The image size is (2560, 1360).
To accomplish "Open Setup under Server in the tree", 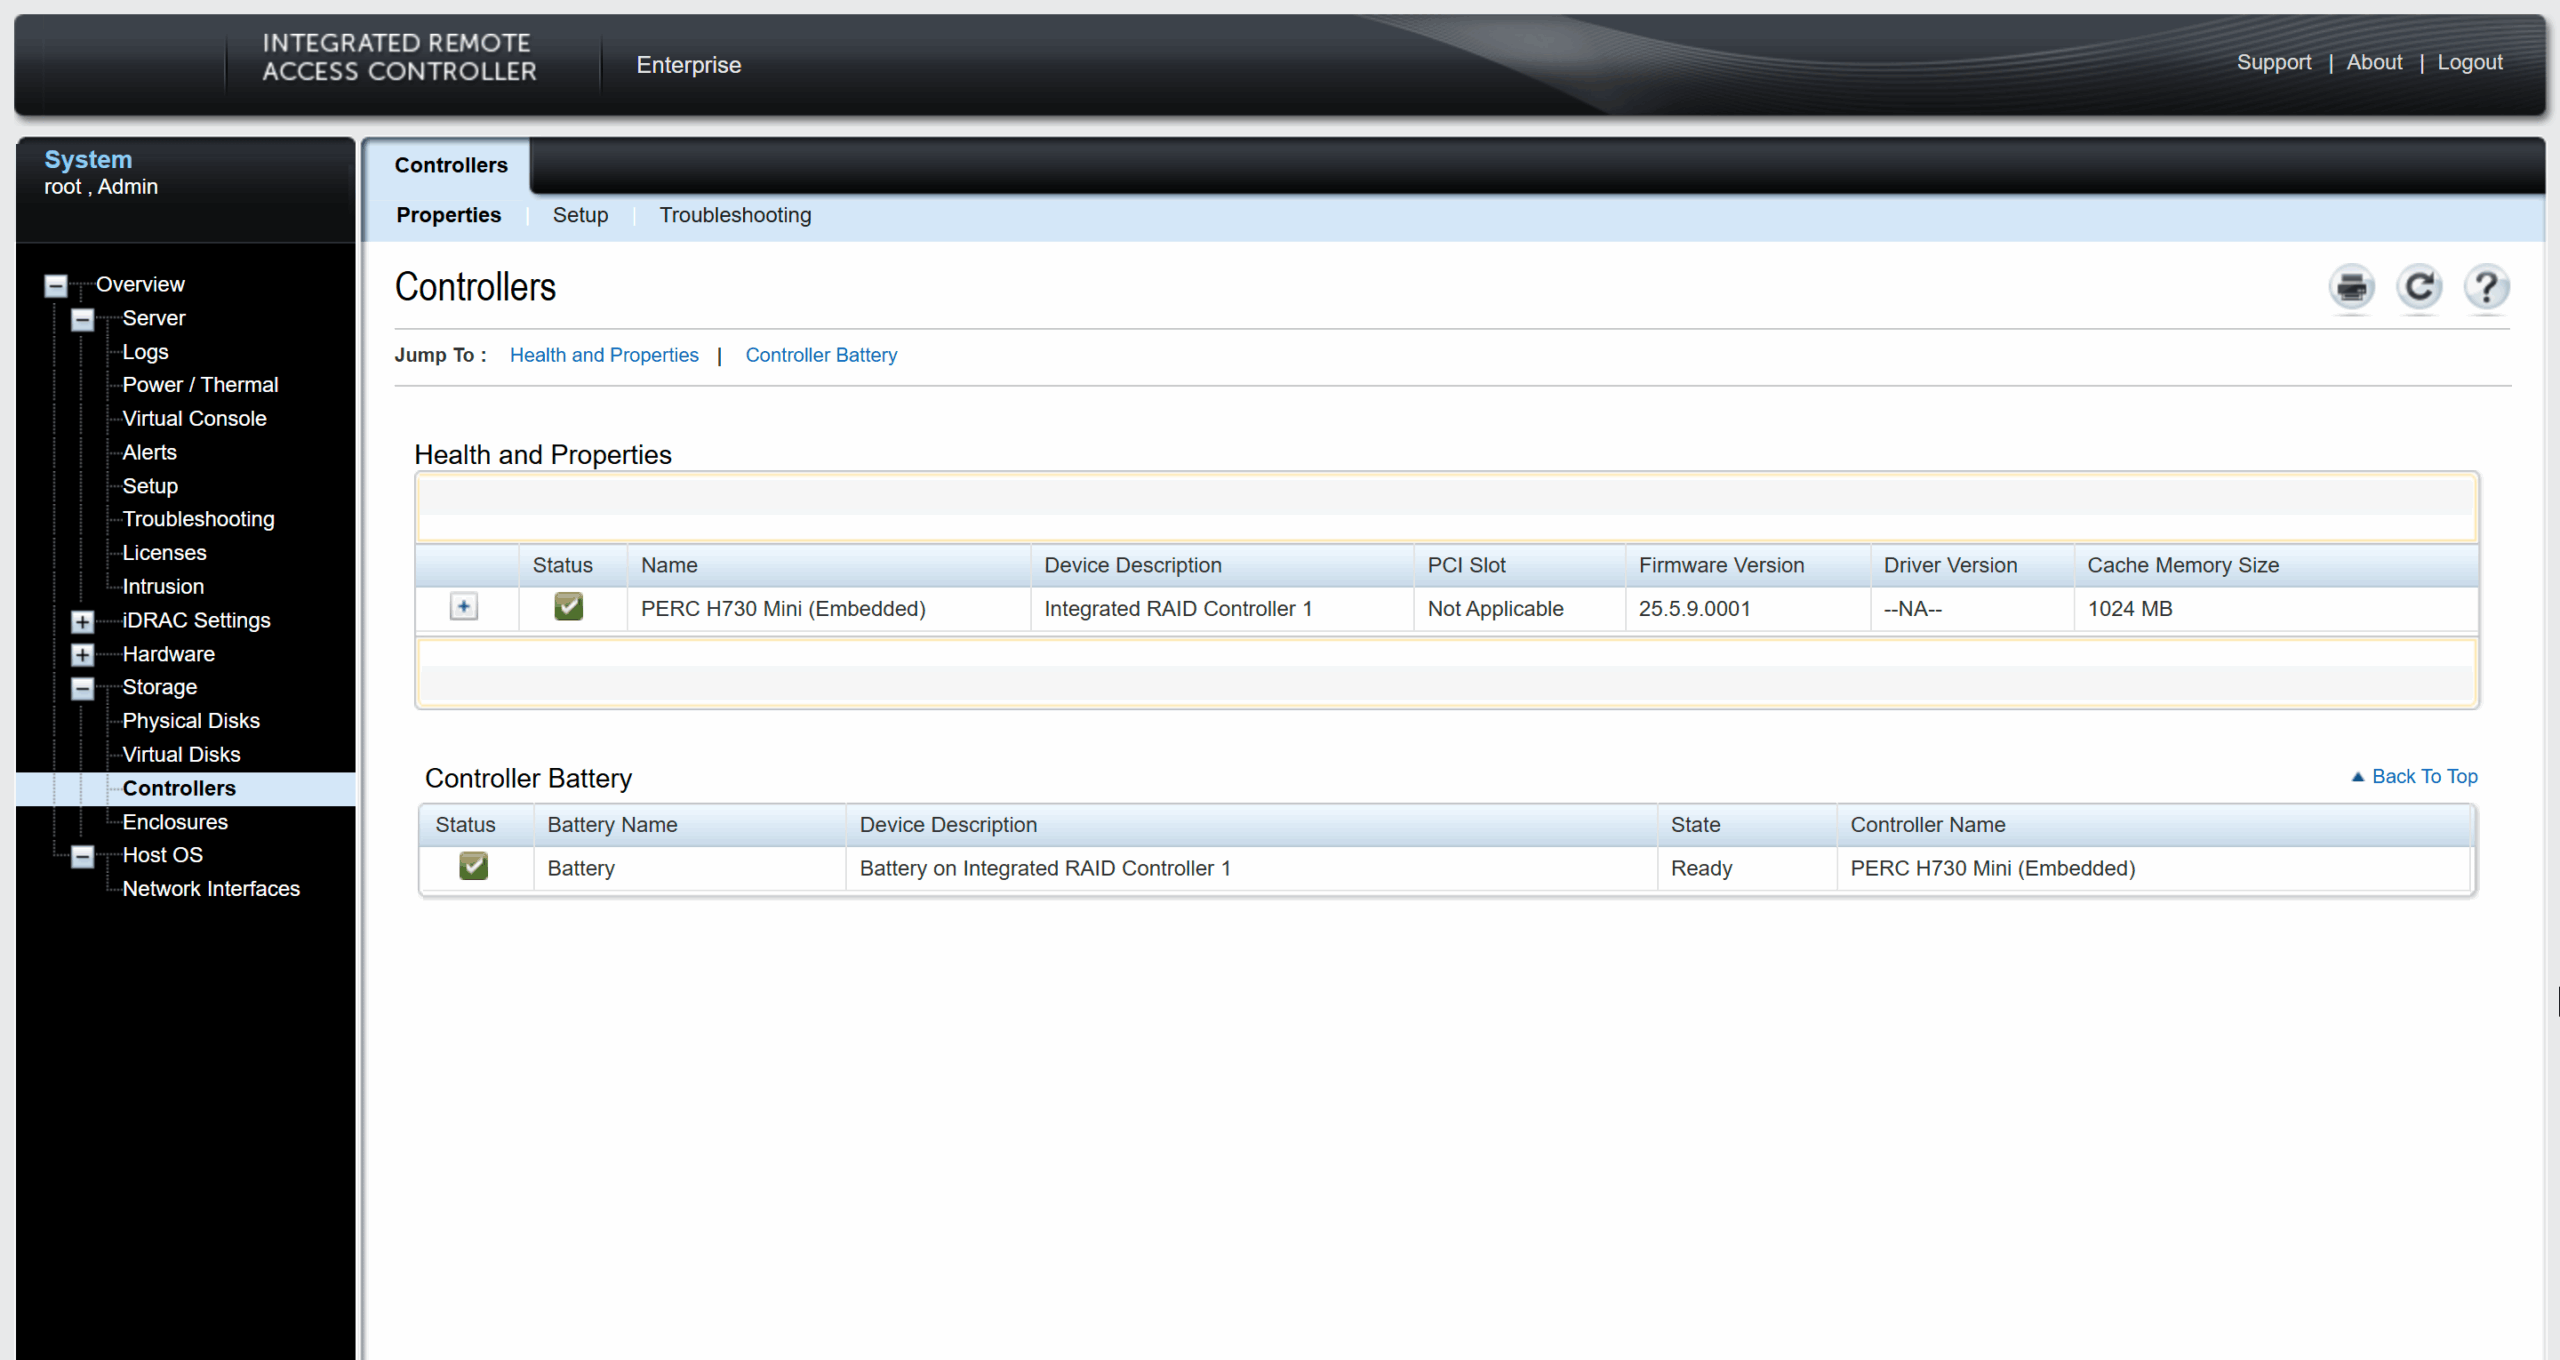I will click(150, 486).
